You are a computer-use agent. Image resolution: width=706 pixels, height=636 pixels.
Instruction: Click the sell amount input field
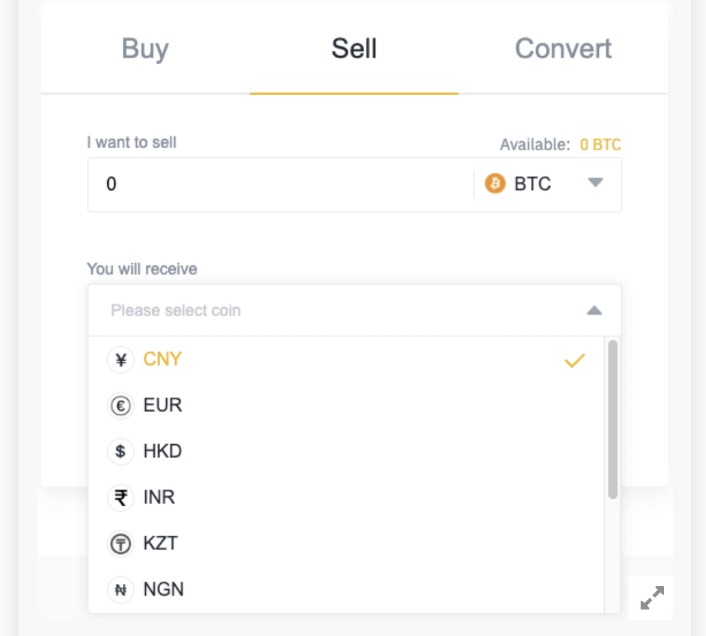click(280, 184)
